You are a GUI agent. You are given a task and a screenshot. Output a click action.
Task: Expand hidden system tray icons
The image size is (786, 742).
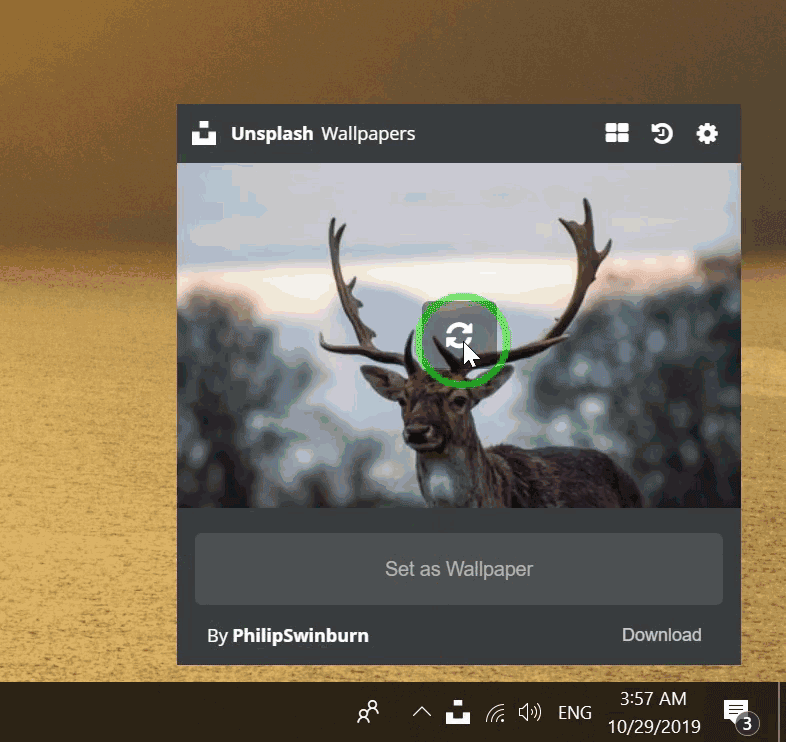point(422,713)
